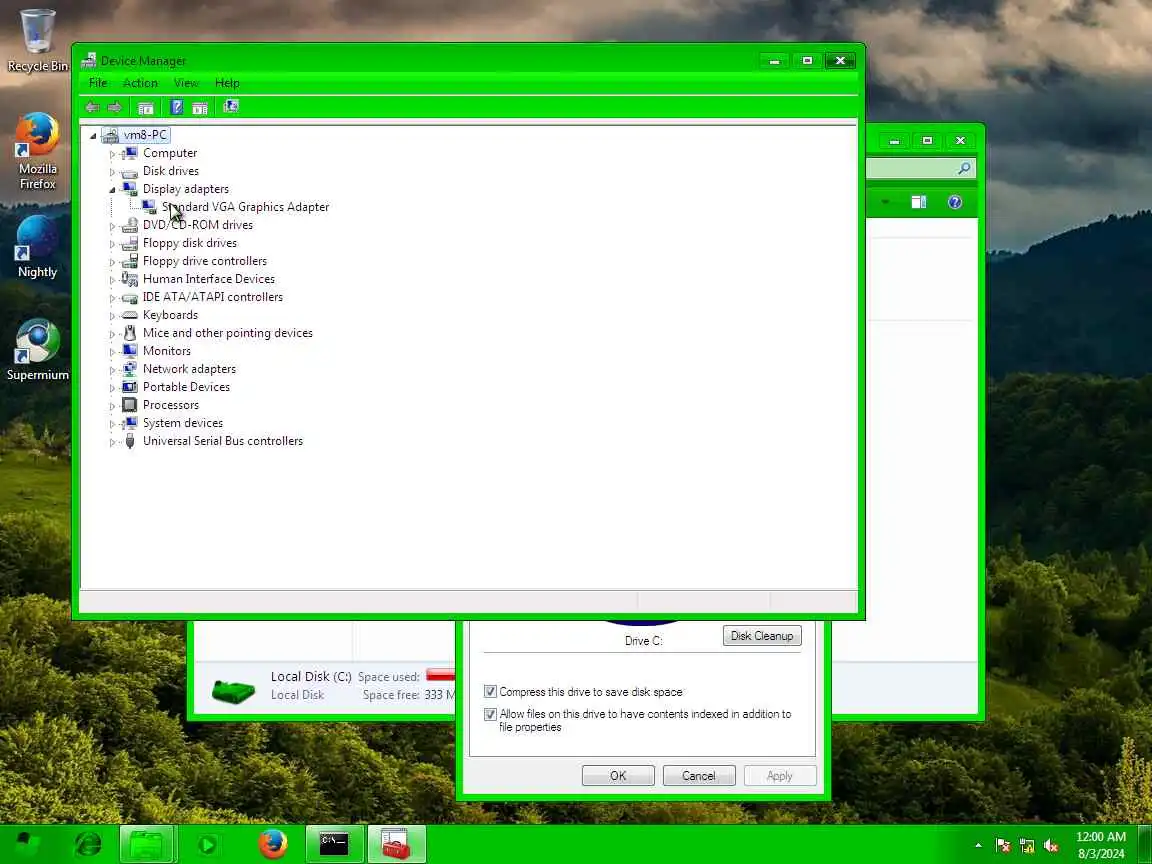1152x864 pixels.
Task: Select the Nightly desktop shortcut
Action: pyautogui.click(x=37, y=247)
